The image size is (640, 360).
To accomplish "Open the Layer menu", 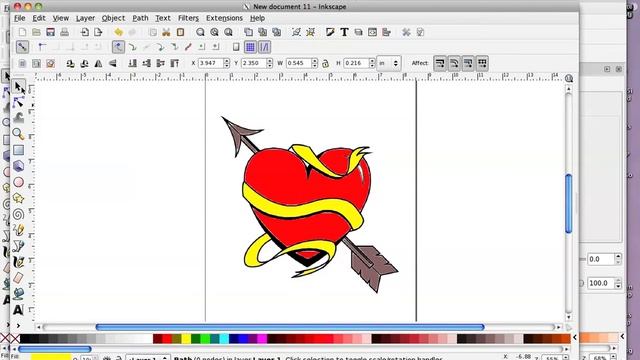I will coord(85,18).
